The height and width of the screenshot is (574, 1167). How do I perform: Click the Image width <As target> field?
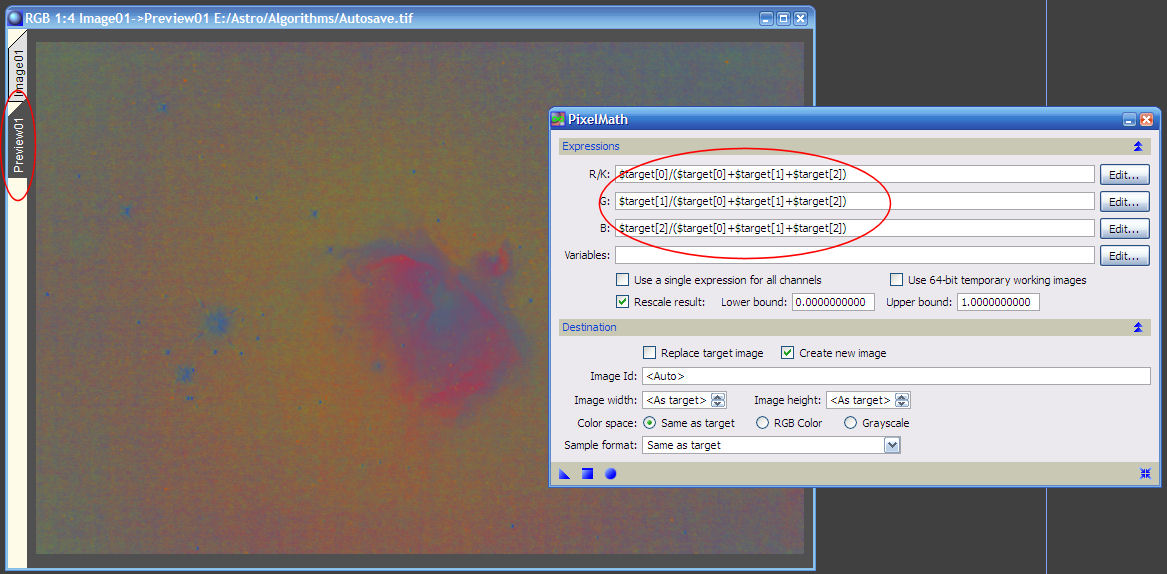click(x=677, y=401)
